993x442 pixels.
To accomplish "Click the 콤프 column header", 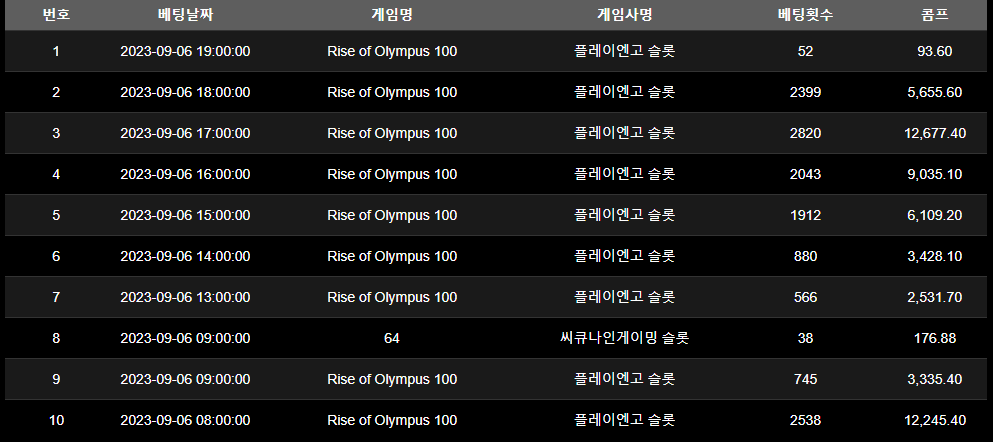I will tap(935, 15).
